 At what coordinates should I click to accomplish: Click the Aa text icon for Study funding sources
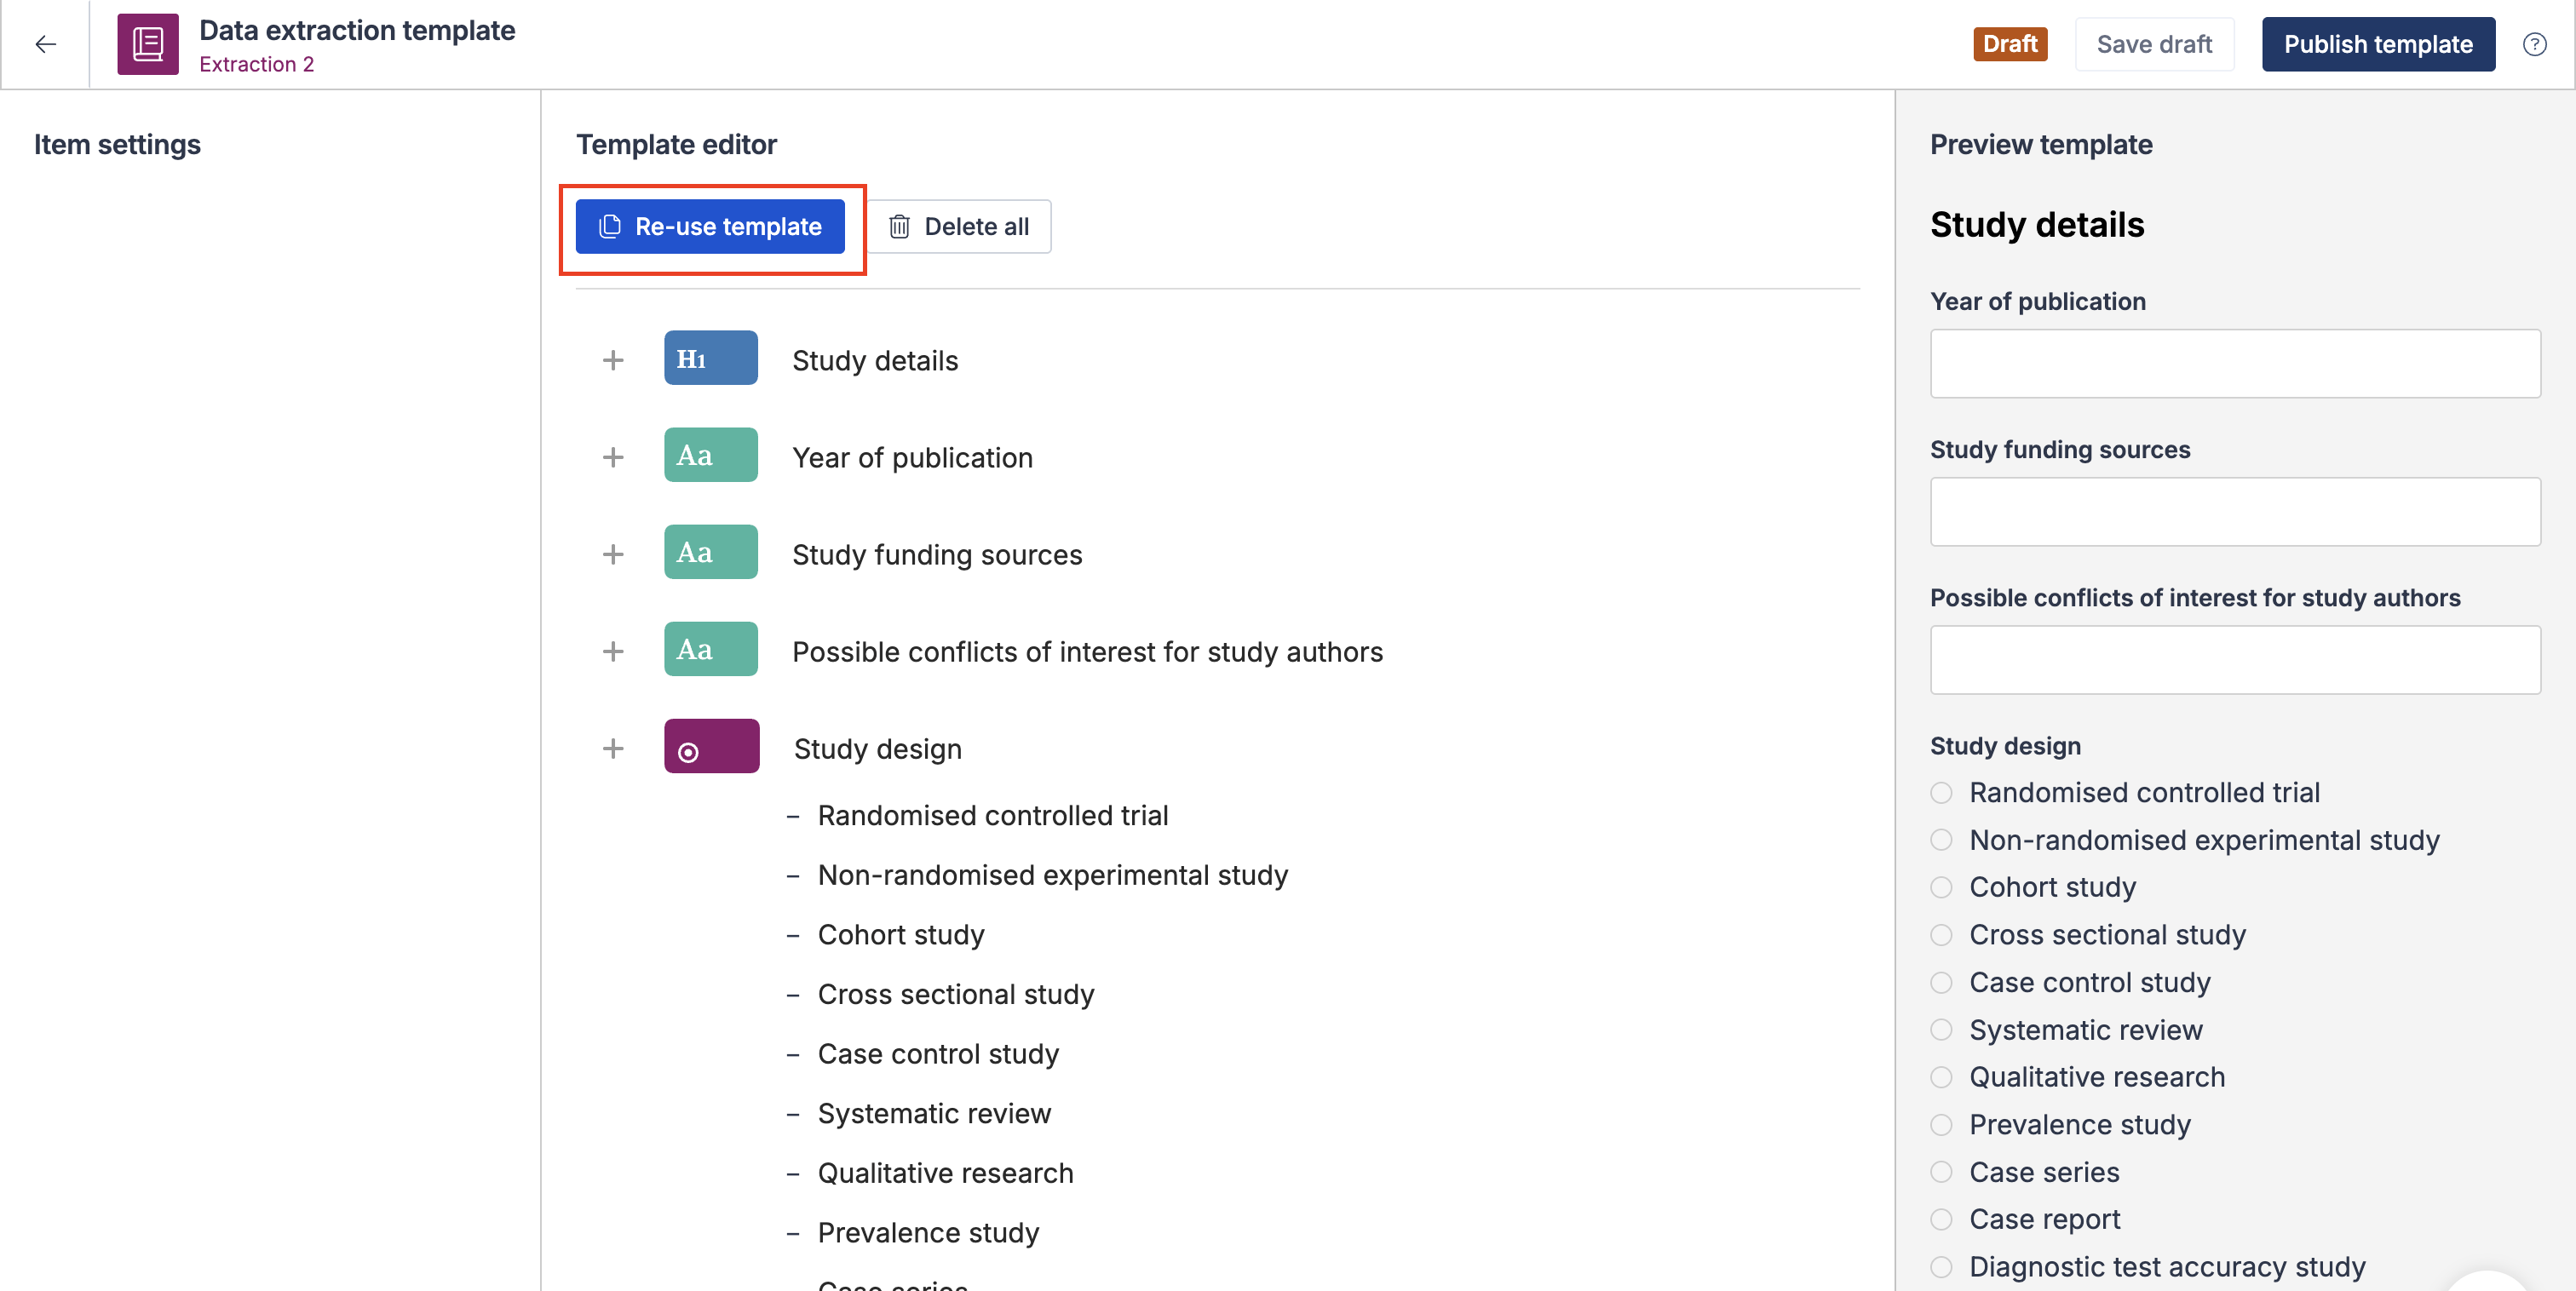(x=710, y=553)
